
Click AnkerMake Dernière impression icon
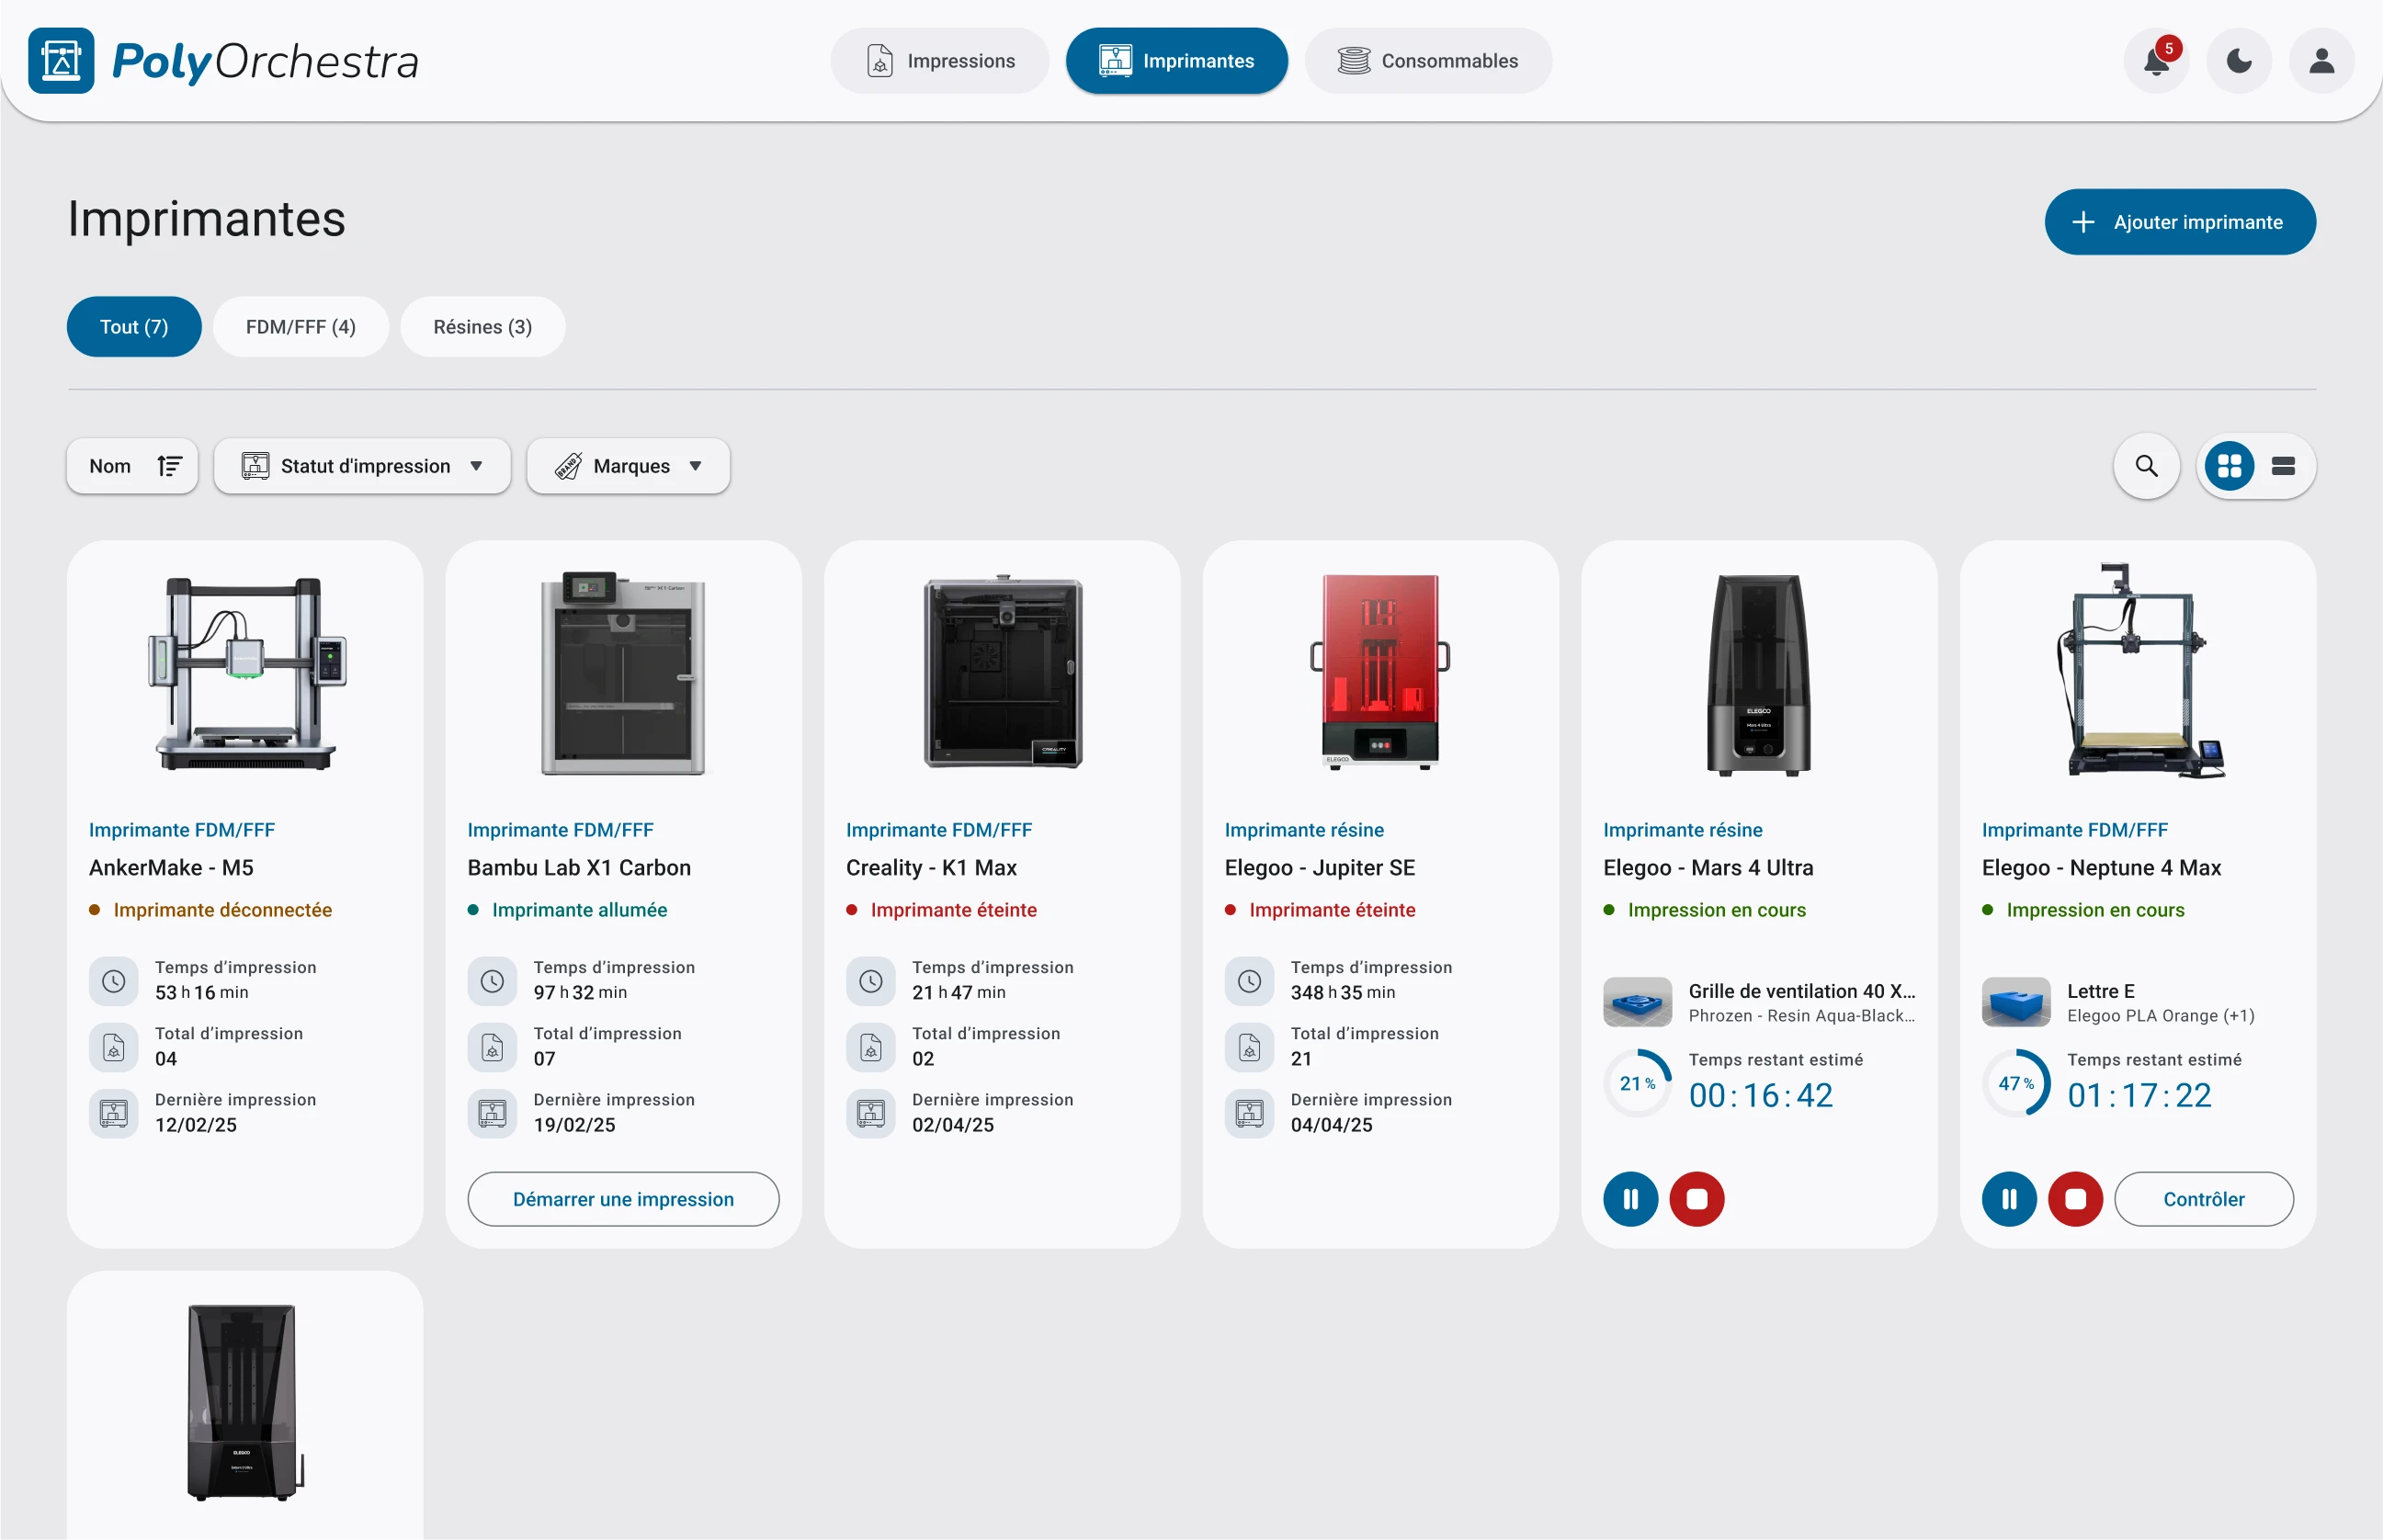[114, 1113]
